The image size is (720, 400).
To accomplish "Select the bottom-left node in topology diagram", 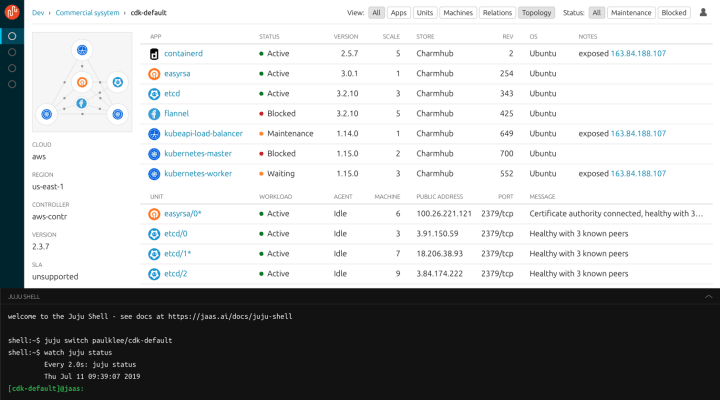I will pos(46,114).
